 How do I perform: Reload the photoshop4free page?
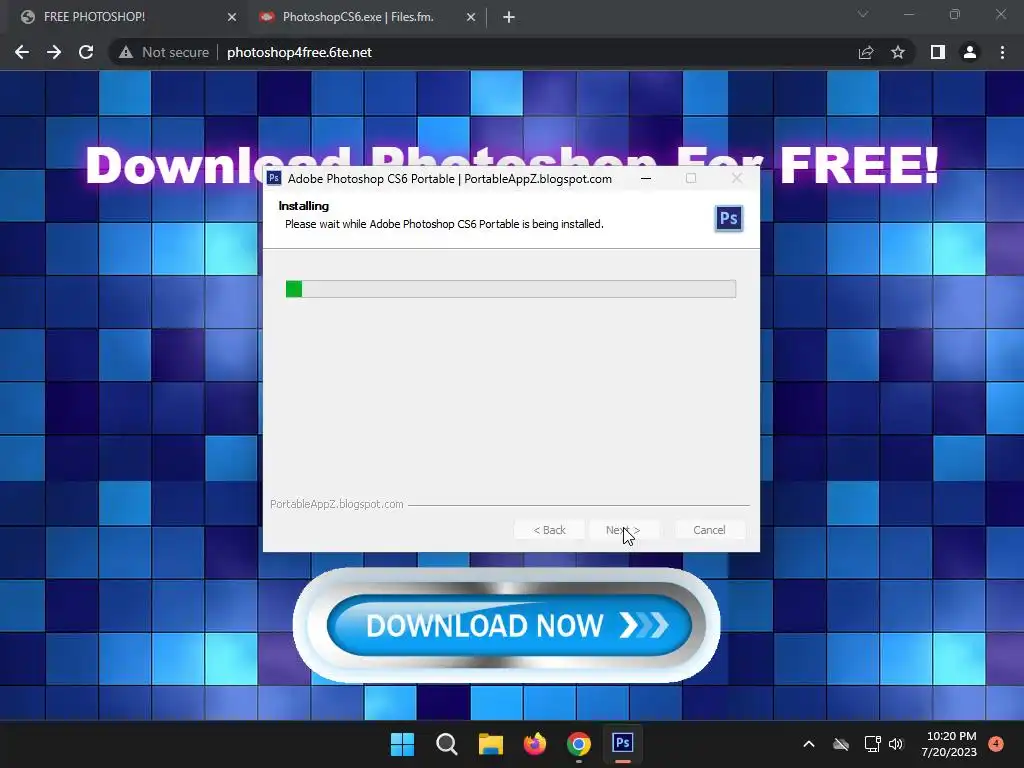tap(86, 52)
